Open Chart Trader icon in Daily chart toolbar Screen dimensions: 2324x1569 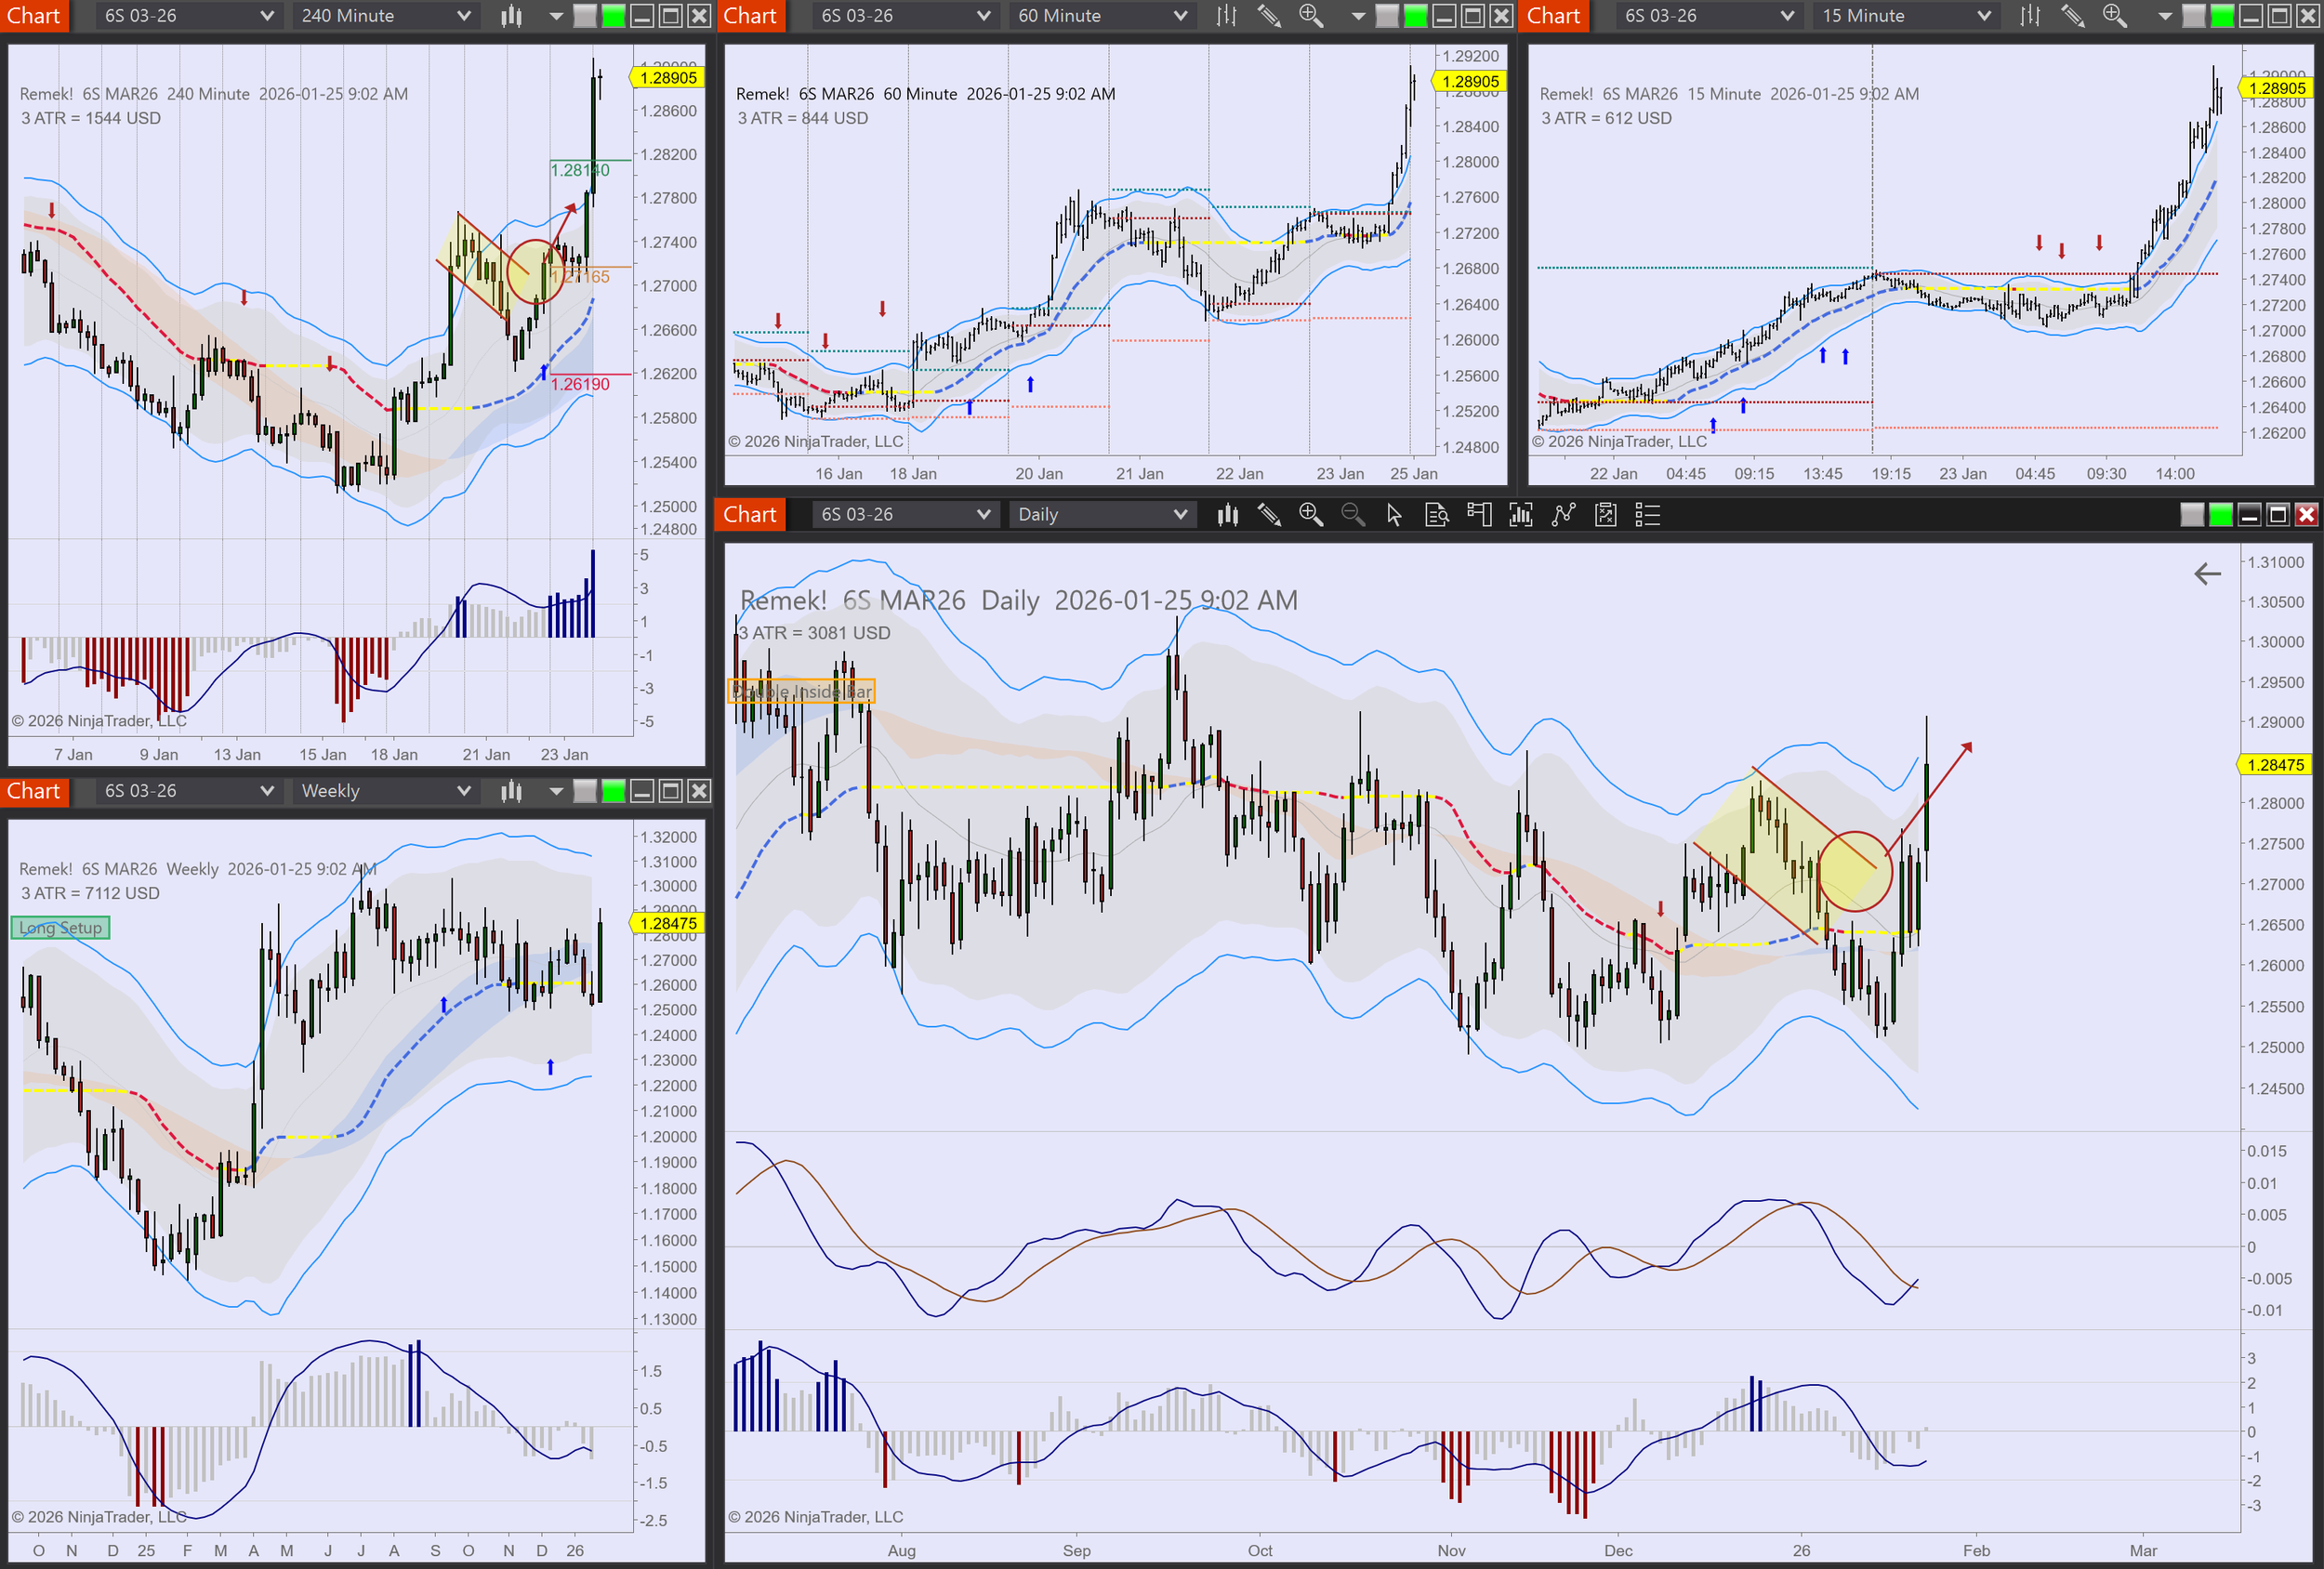[1478, 515]
